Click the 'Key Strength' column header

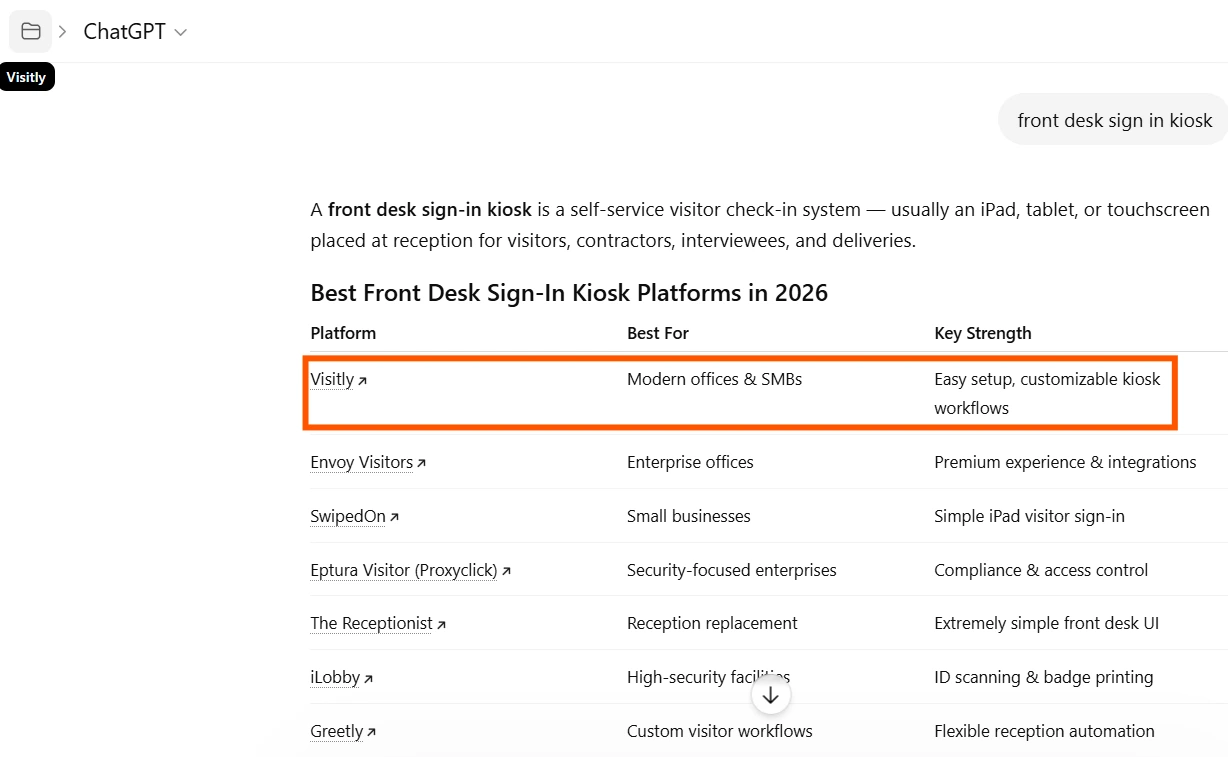pos(983,333)
